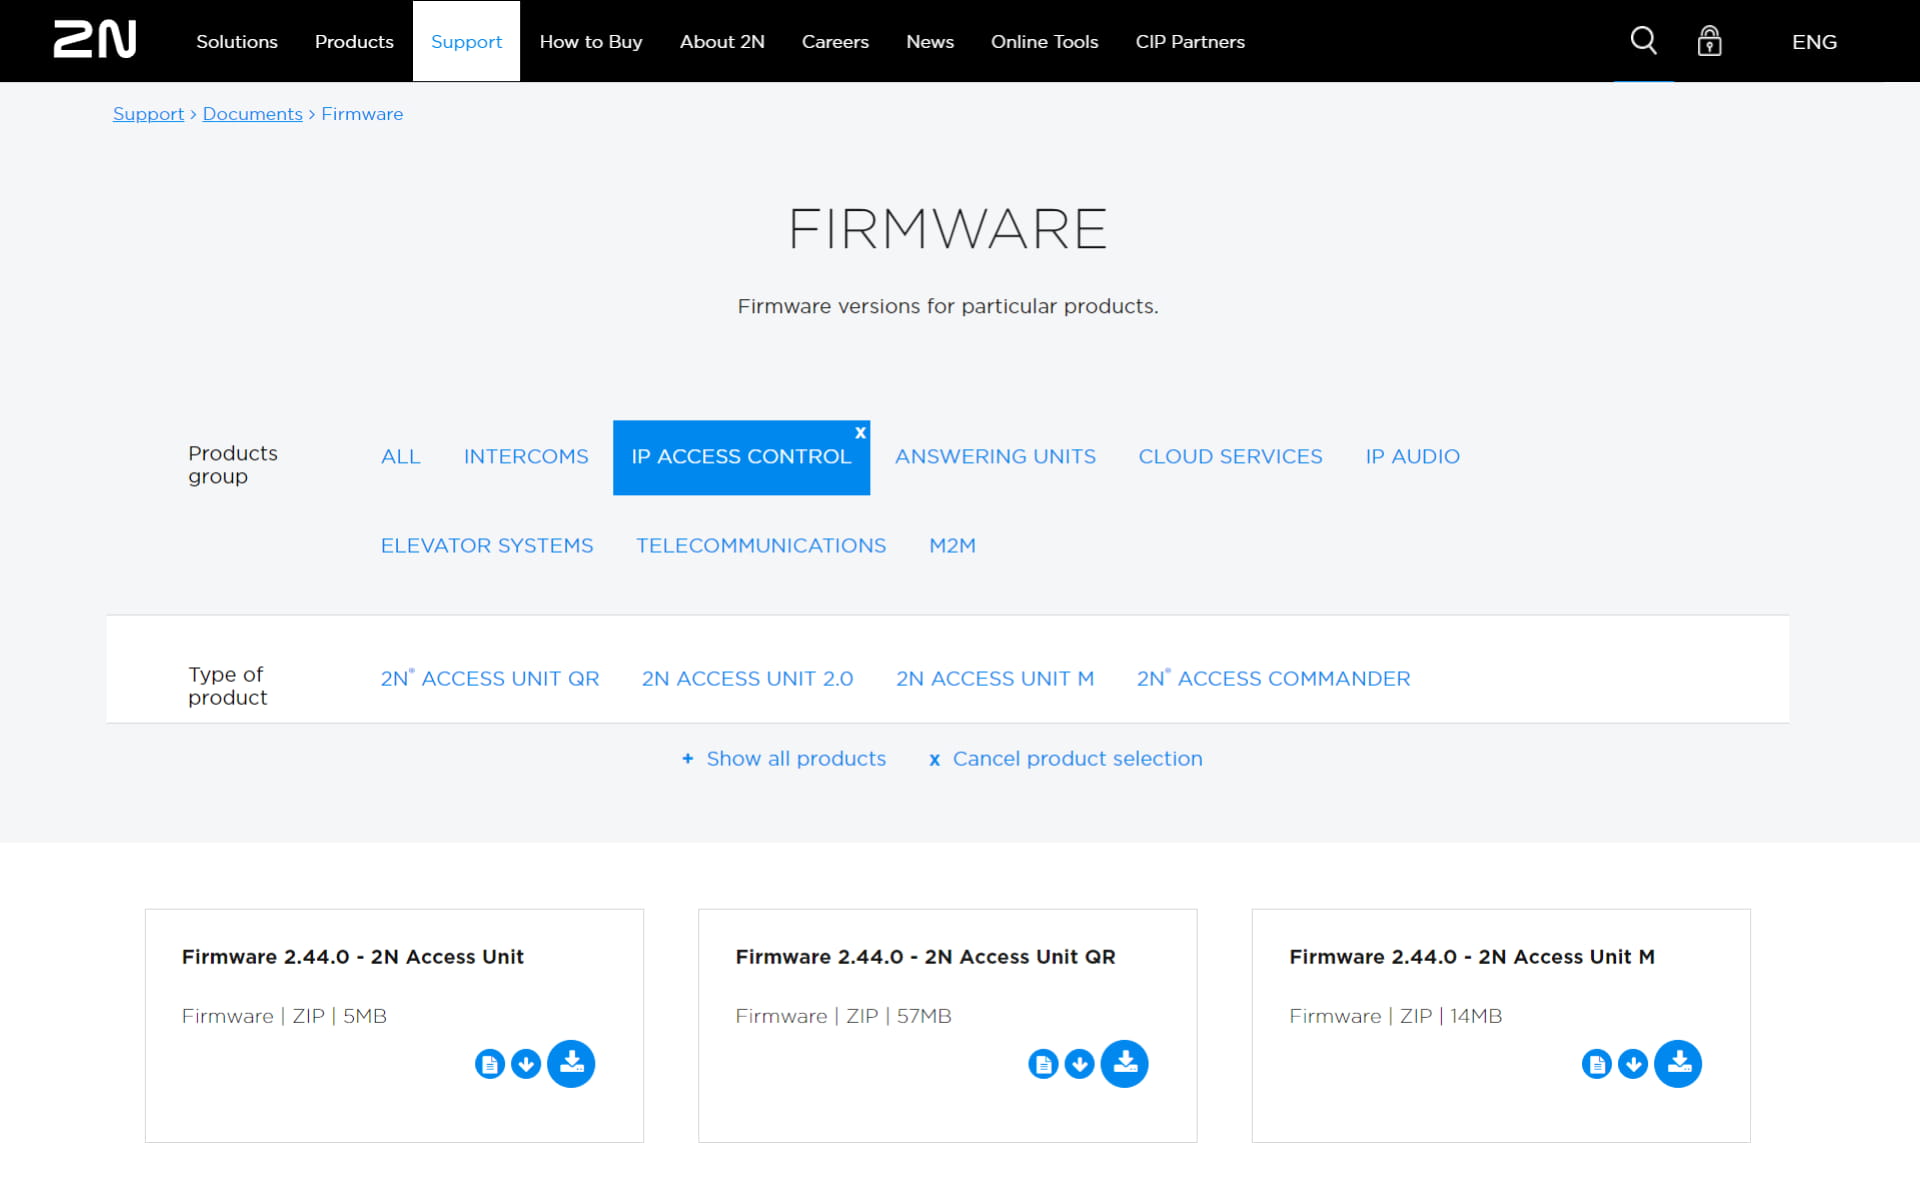Click 'Firmware | ZIP | 57MB' text
This screenshot has height=1200, width=1920.
[843, 1016]
